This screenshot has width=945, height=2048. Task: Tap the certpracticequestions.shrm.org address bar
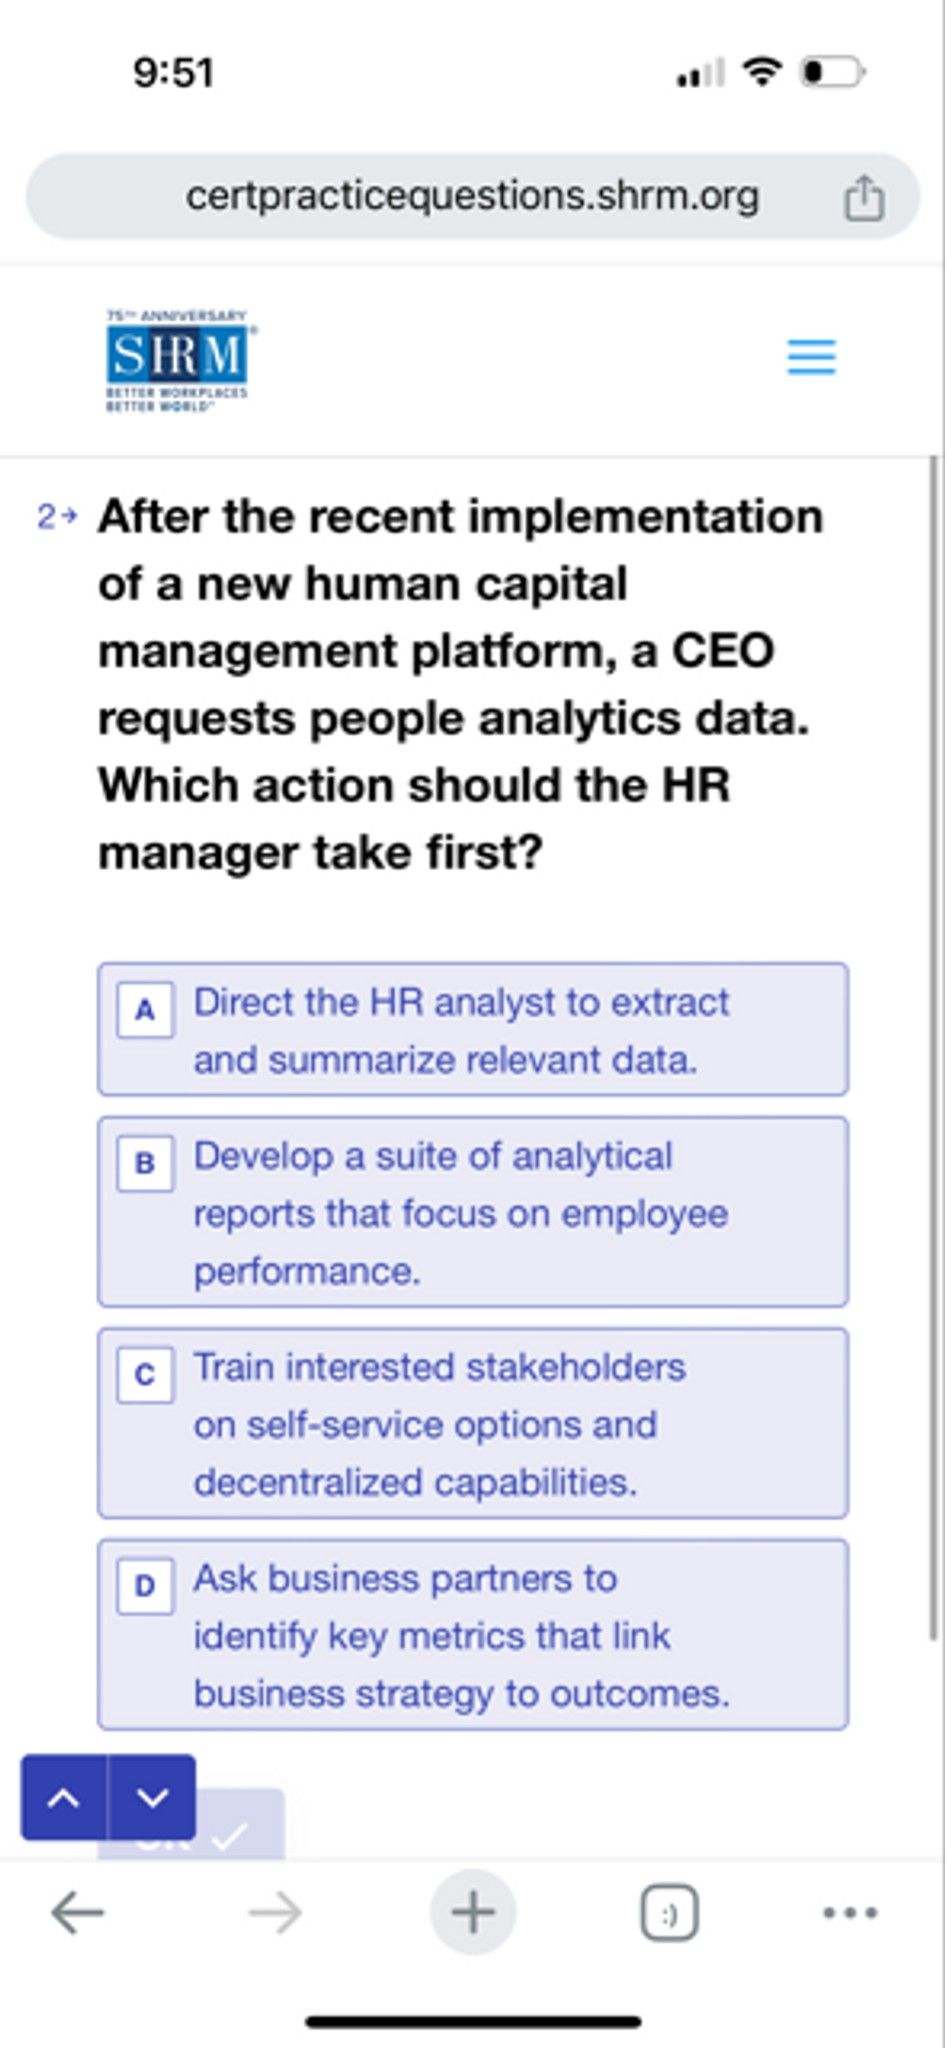tap(472, 195)
